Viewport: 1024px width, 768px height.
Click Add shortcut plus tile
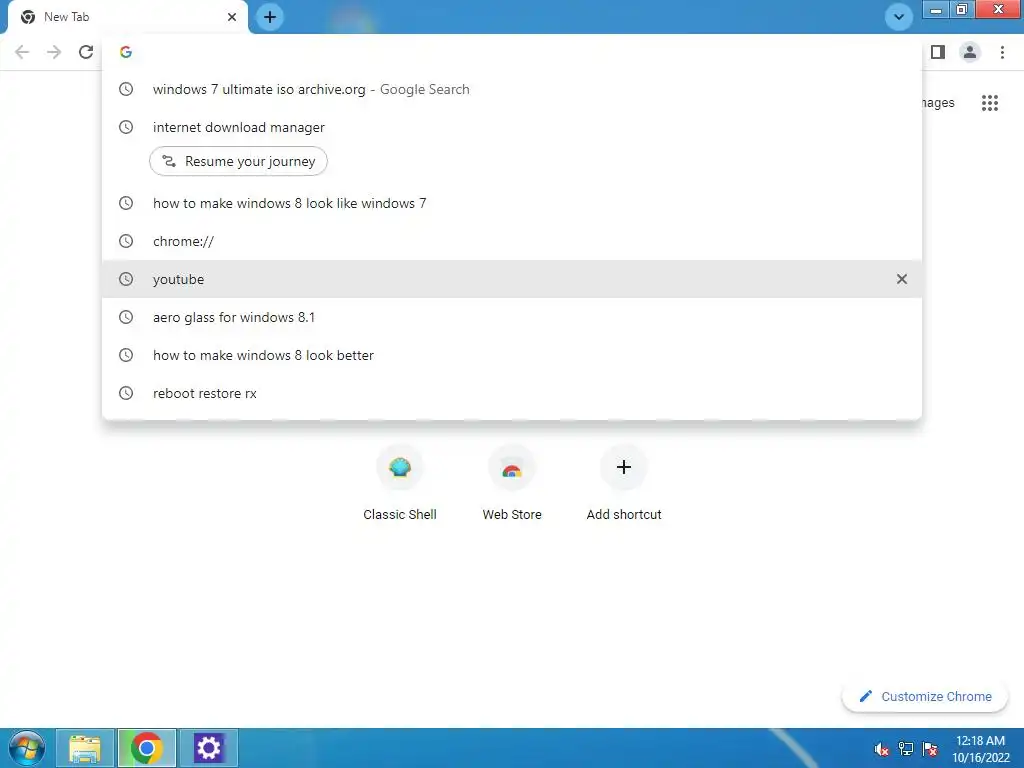click(x=624, y=483)
